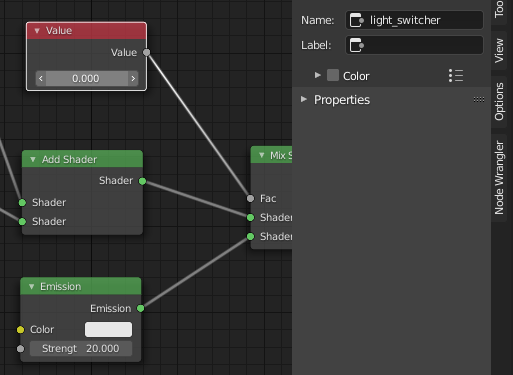
Task: Open the Options sidebar tab
Action: pos(499,102)
